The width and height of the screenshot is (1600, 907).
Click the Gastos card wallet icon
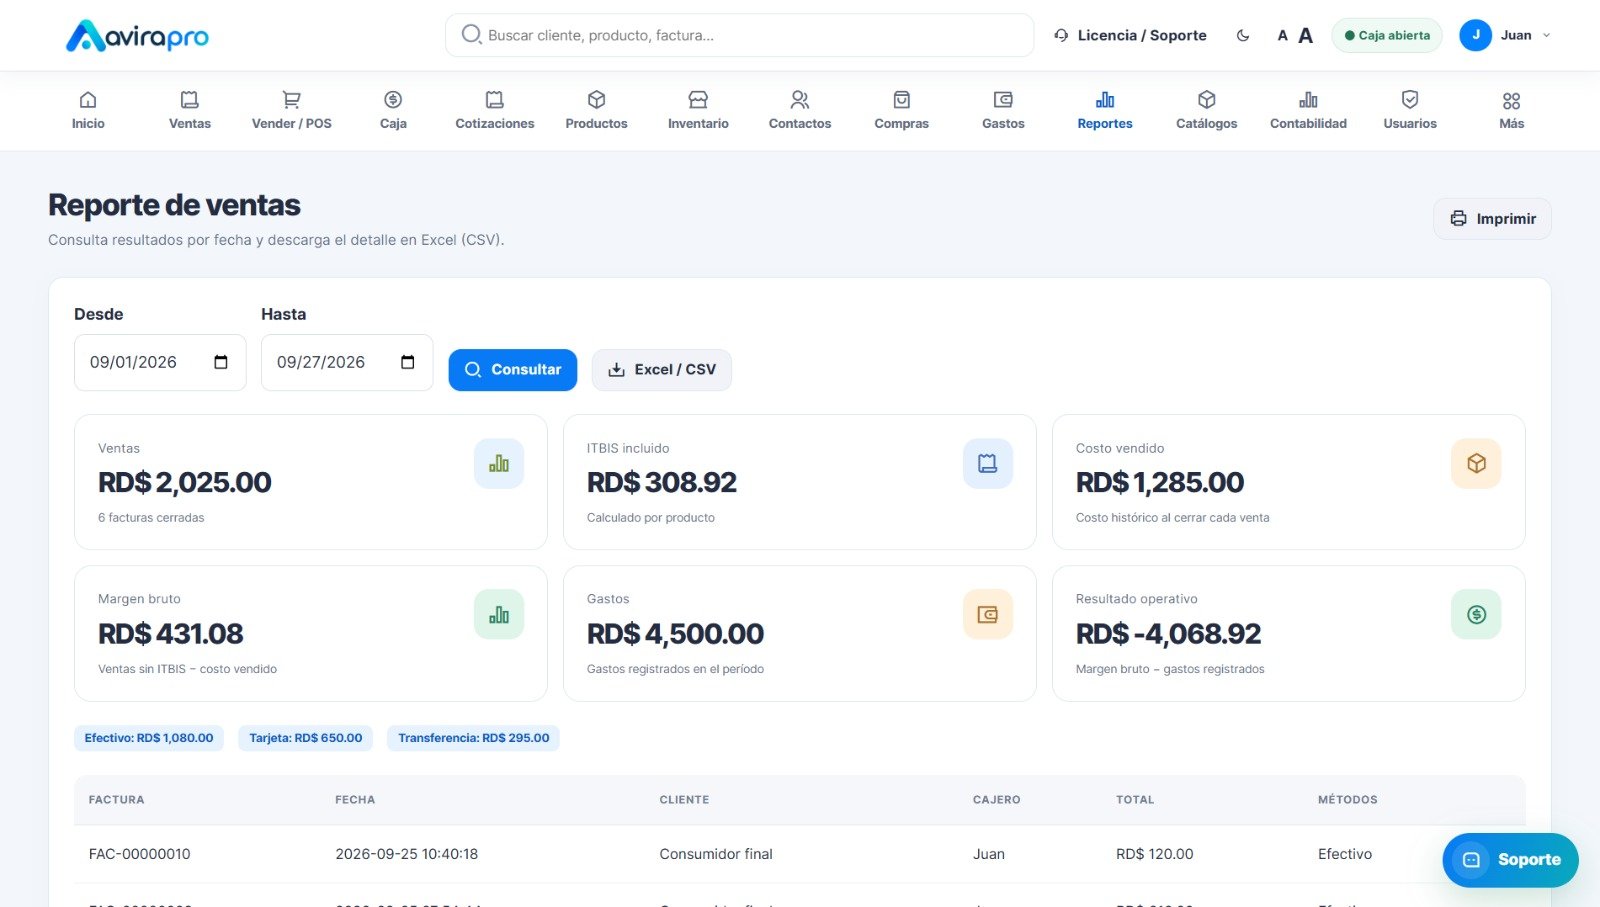pyautogui.click(x=988, y=615)
